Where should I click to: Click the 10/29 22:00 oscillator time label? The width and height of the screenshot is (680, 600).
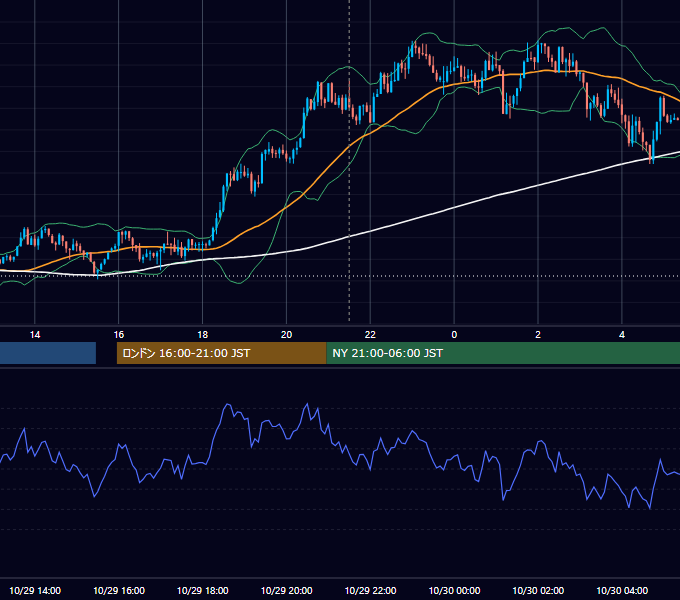370,590
